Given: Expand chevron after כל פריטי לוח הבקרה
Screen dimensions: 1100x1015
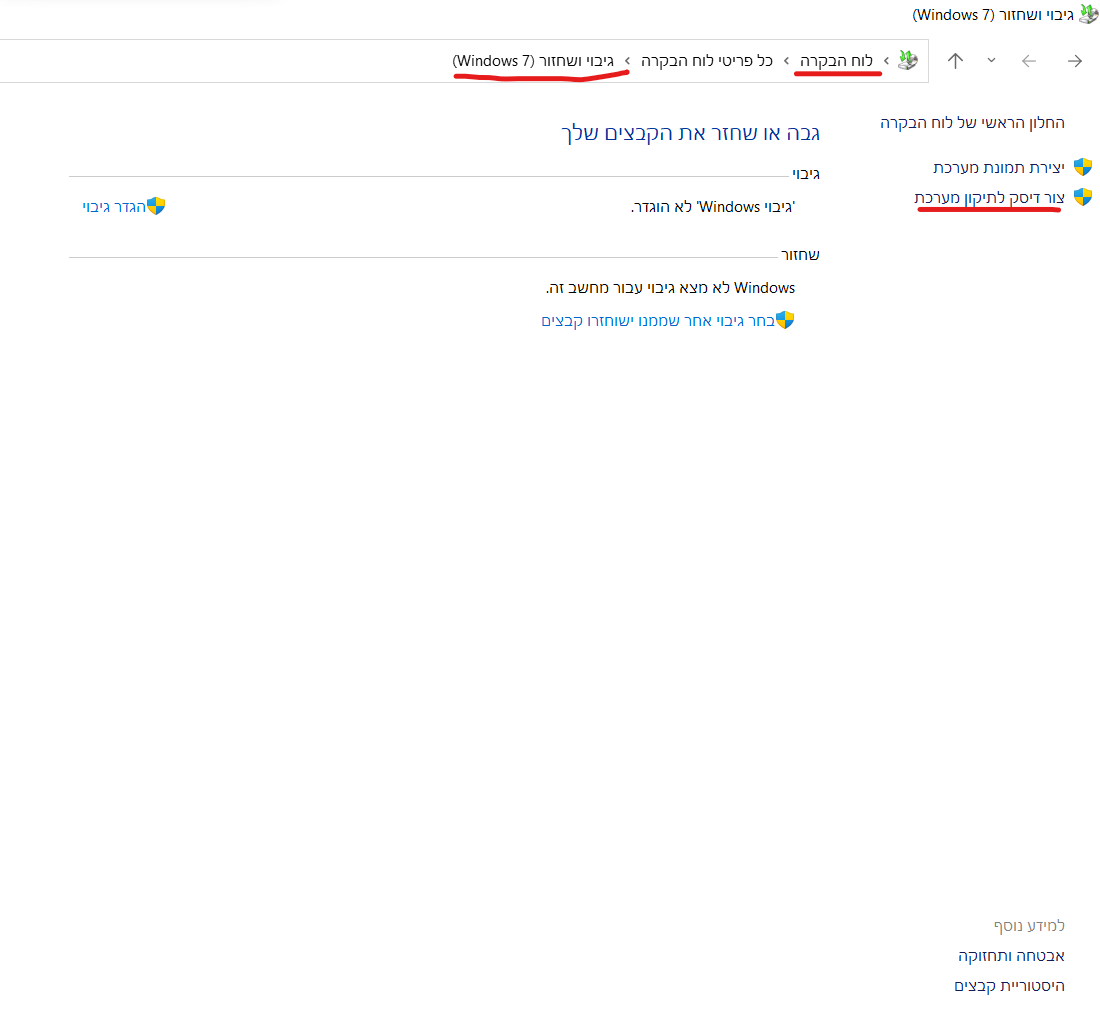Looking at the screenshot, I should 627,61.
